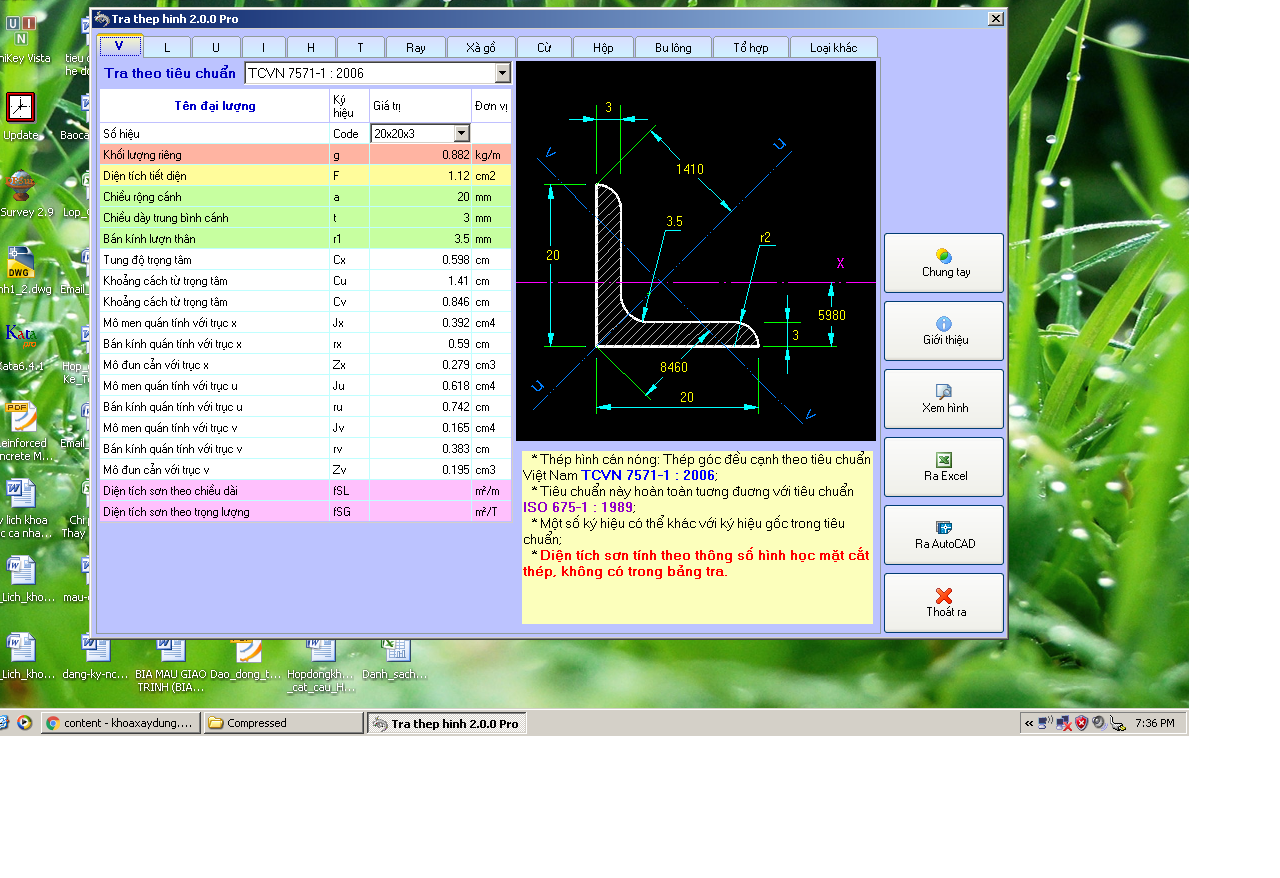Click the Chung tay button
Screen dimensions: 1280x878
[944, 263]
